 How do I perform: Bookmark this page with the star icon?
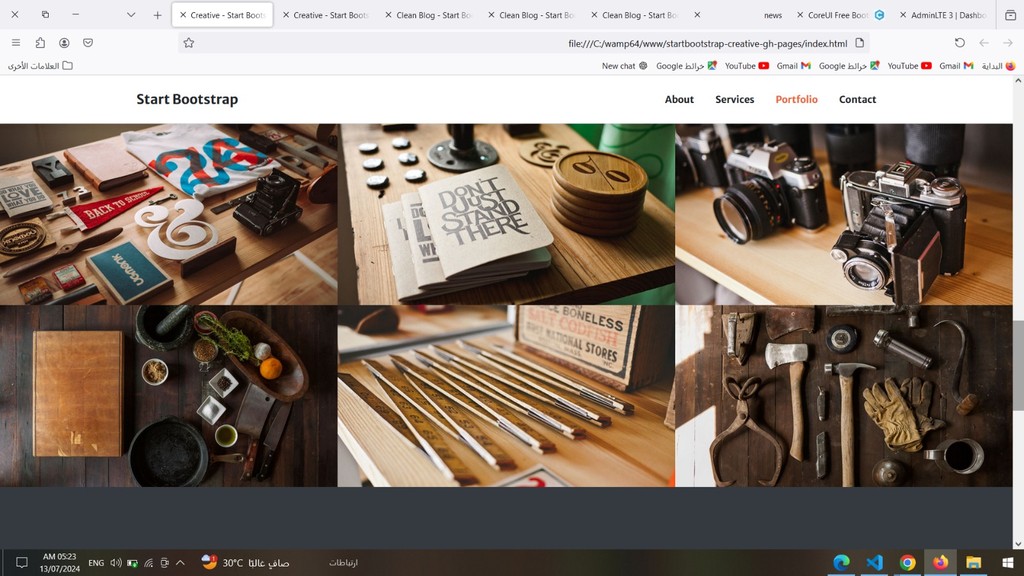click(x=189, y=42)
